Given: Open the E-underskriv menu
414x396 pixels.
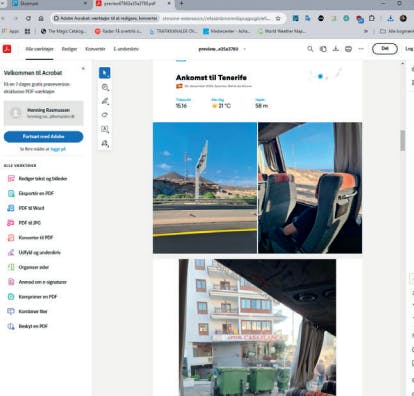Looking at the screenshot, I should point(126,49).
